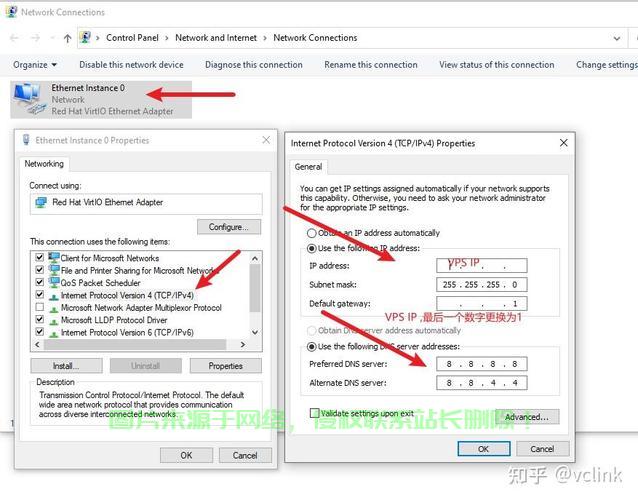Go forward with the right arrow
Screen dimensions: 638x500
(36, 38)
